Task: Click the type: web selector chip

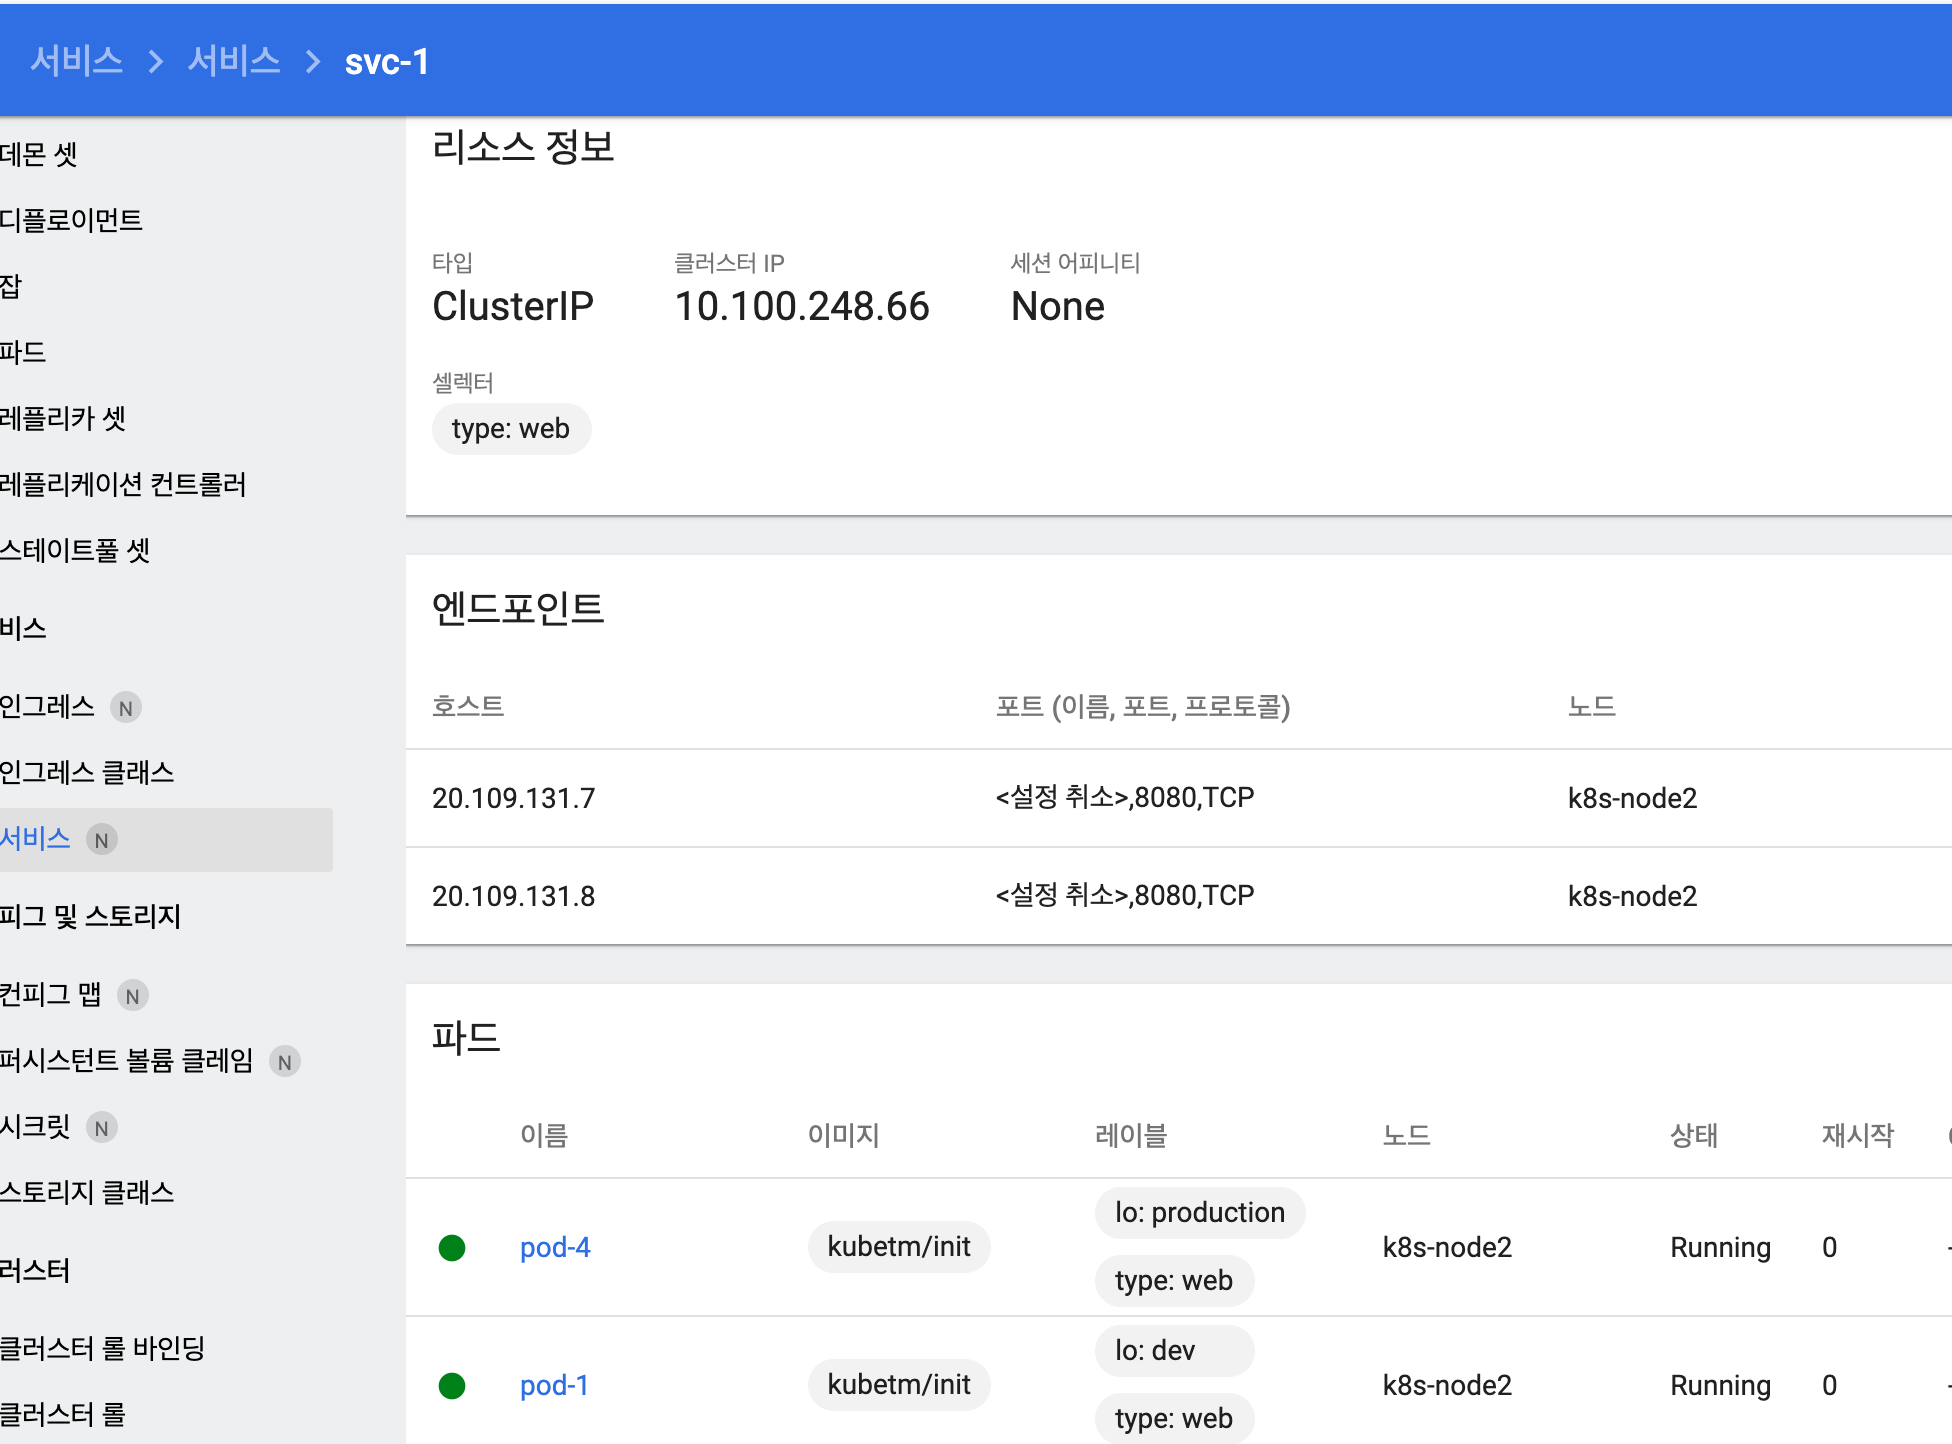Action: point(511,429)
